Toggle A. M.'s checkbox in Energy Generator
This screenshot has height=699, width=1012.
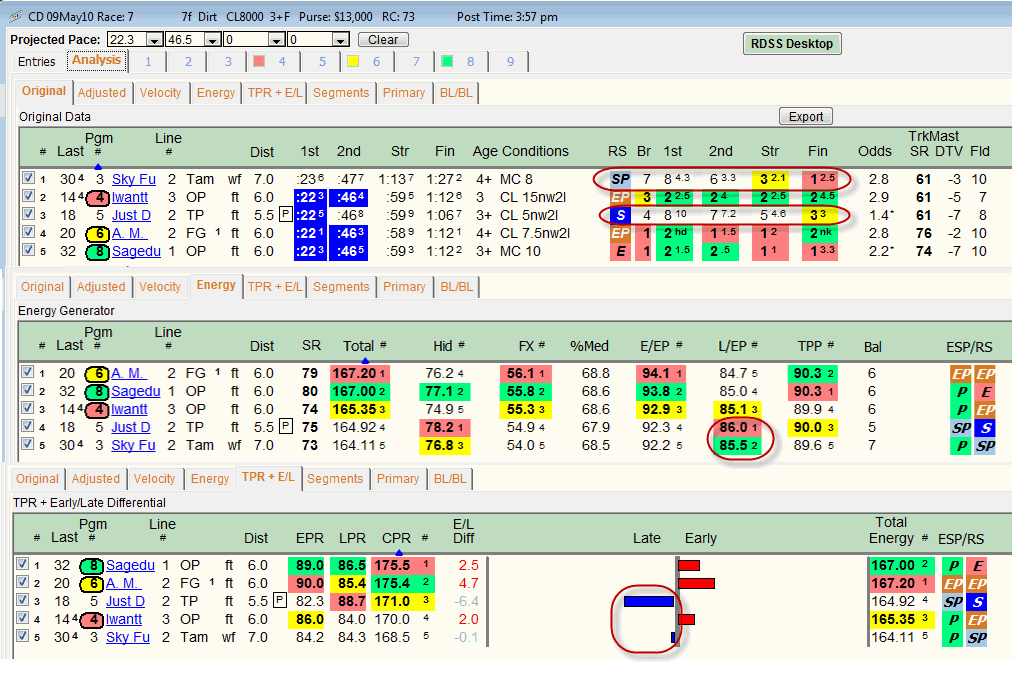27,372
